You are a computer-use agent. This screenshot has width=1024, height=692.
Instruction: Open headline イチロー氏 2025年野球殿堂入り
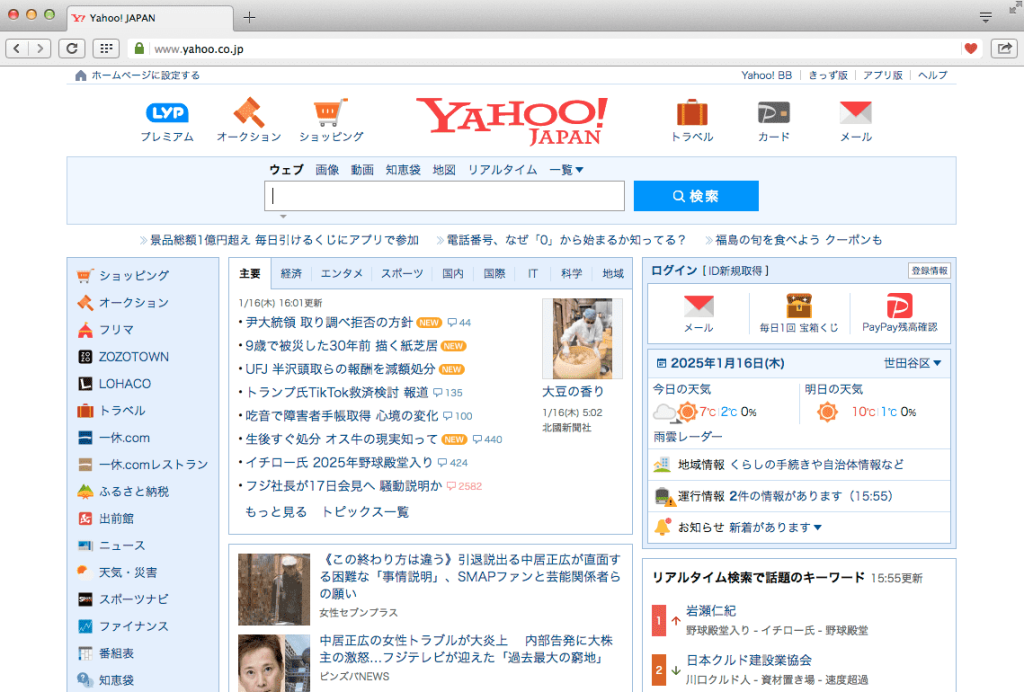tap(339, 463)
